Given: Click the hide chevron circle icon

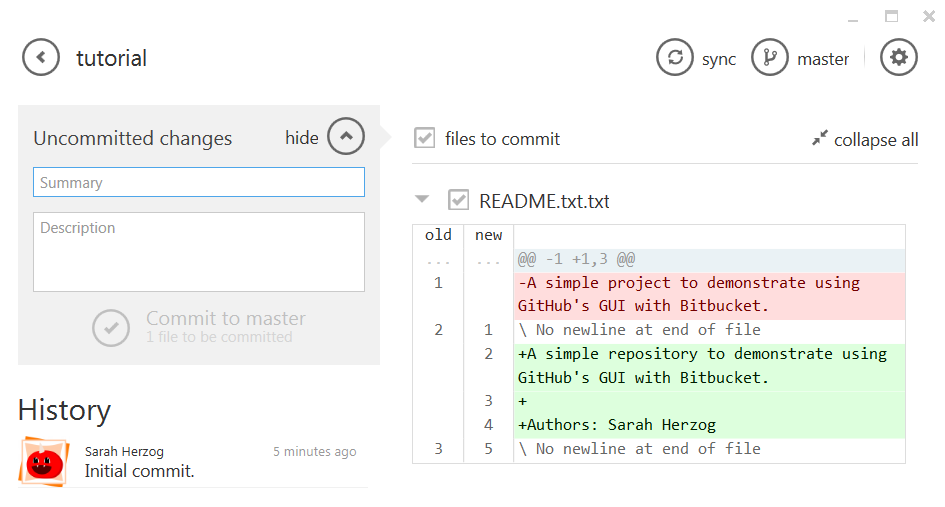Looking at the screenshot, I should (346, 136).
